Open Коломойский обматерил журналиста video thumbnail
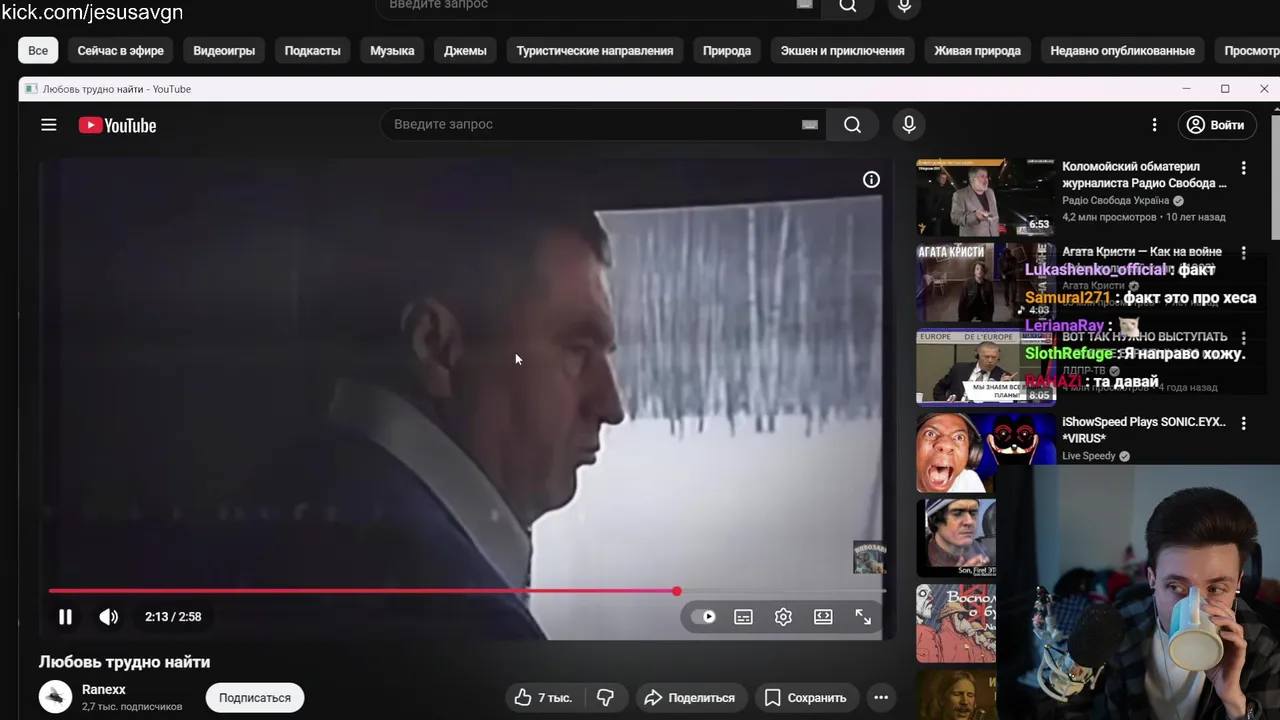The height and width of the screenshot is (720, 1280). click(985, 196)
